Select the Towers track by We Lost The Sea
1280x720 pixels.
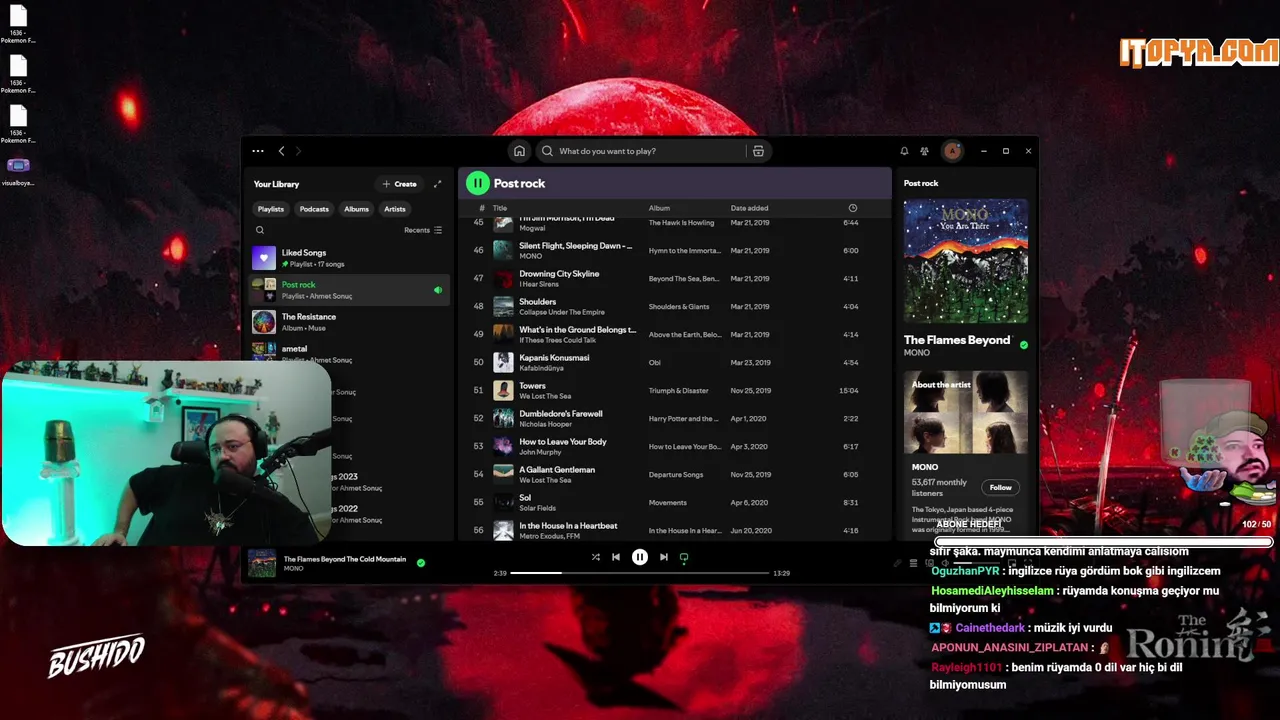tap(674, 390)
